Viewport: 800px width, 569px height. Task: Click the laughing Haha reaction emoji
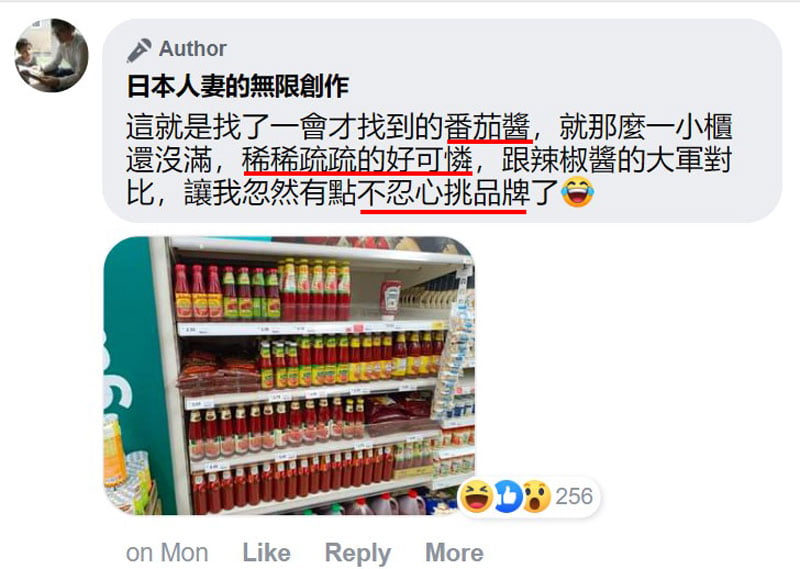coord(476,496)
